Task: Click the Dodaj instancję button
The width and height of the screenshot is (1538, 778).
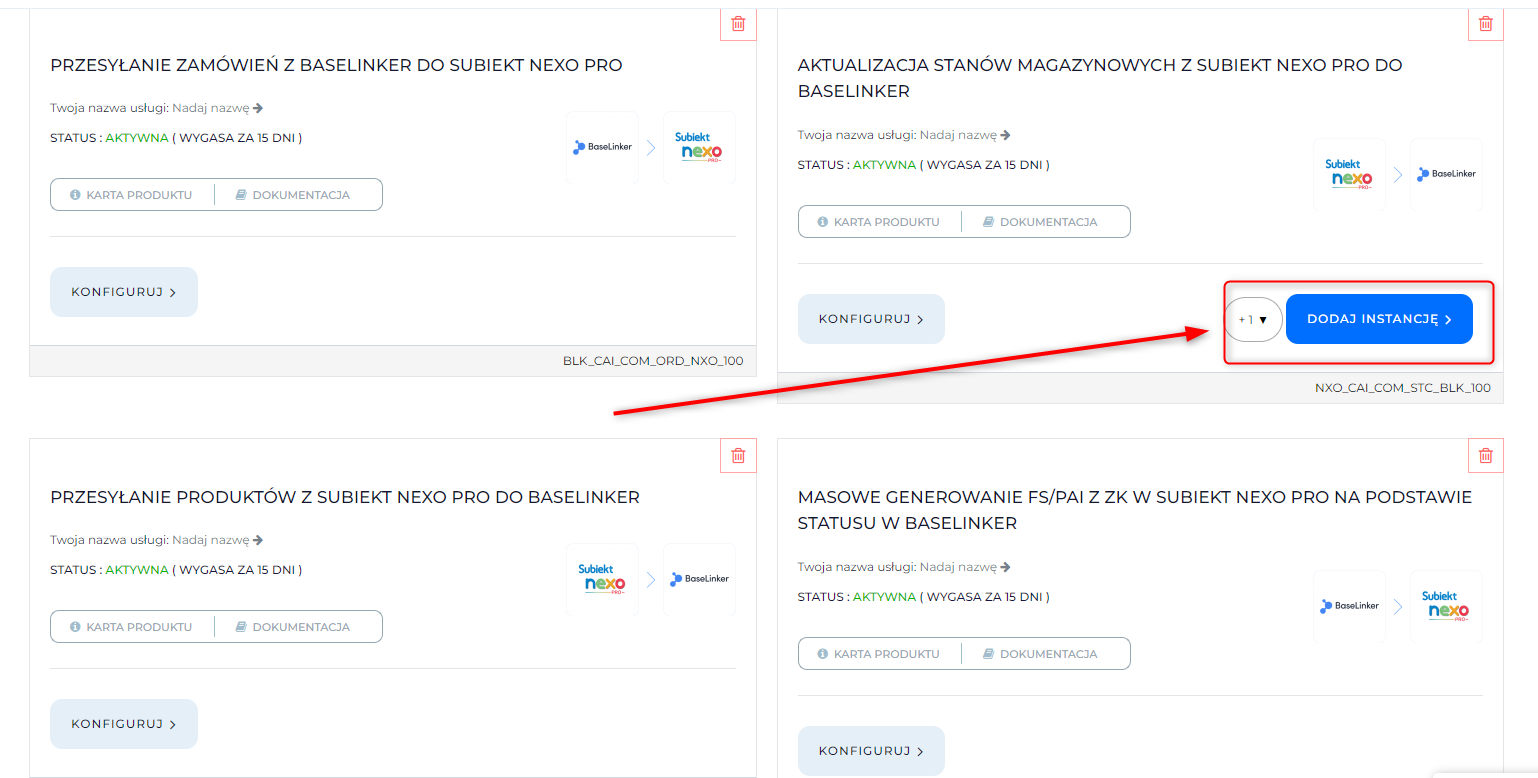Action: click(1379, 319)
